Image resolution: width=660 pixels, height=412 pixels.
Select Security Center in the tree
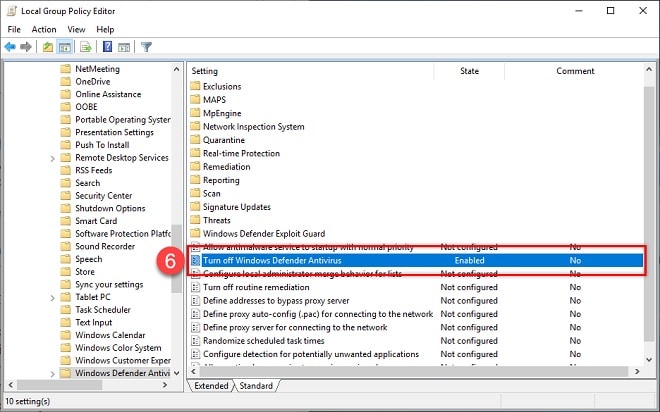coord(104,195)
